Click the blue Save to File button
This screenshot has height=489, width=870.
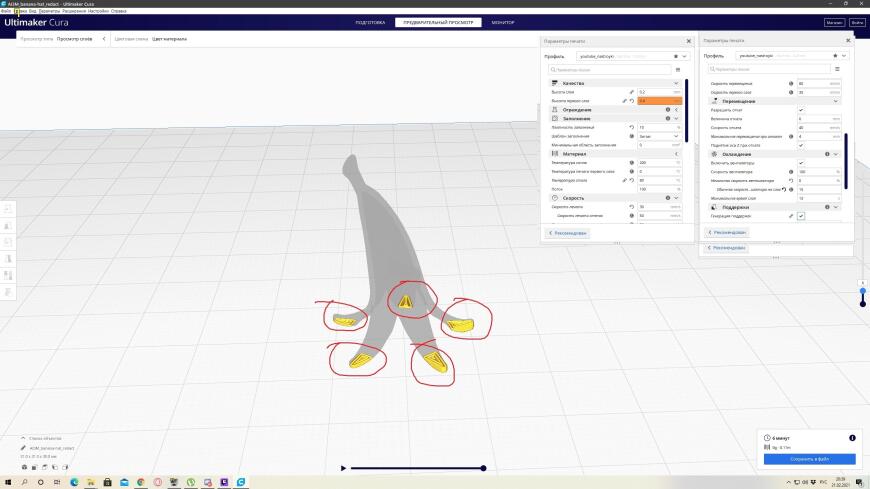click(x=810, y=459)
